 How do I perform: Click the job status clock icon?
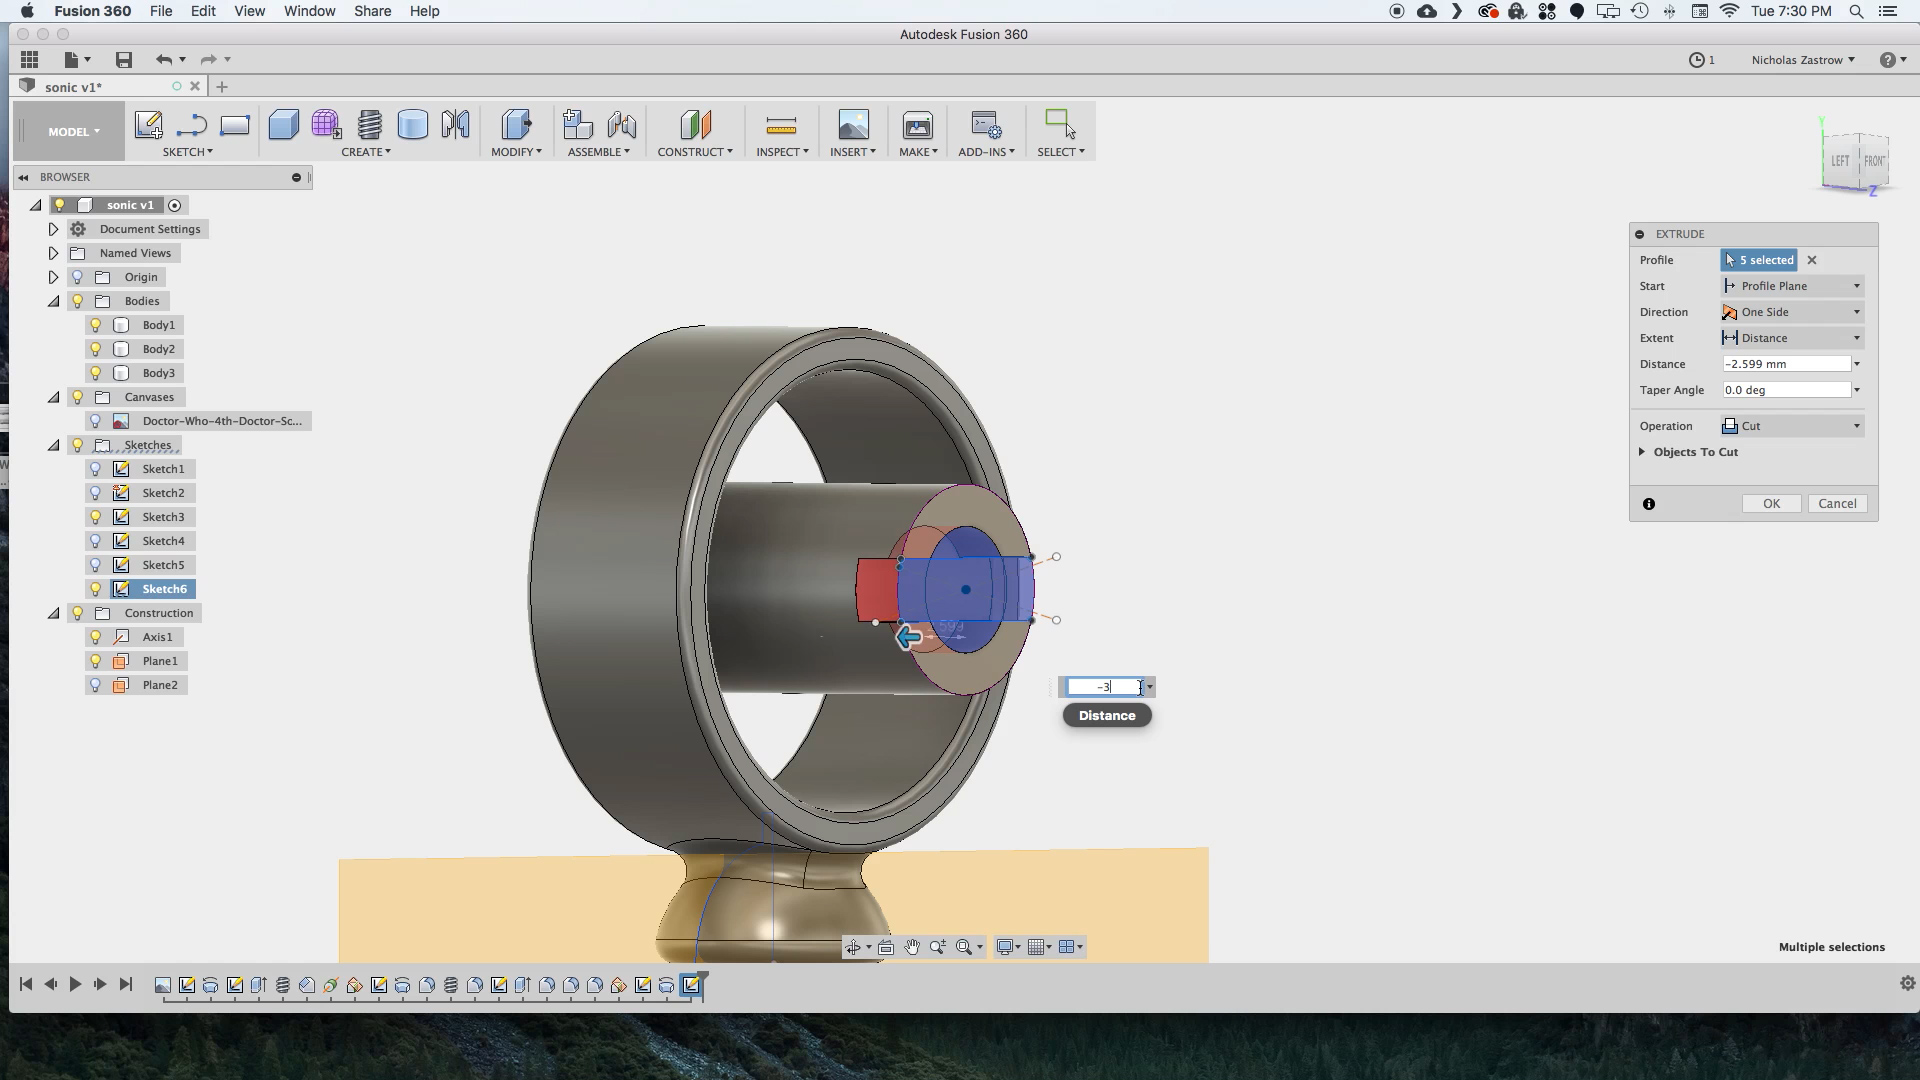[1697, 60]
